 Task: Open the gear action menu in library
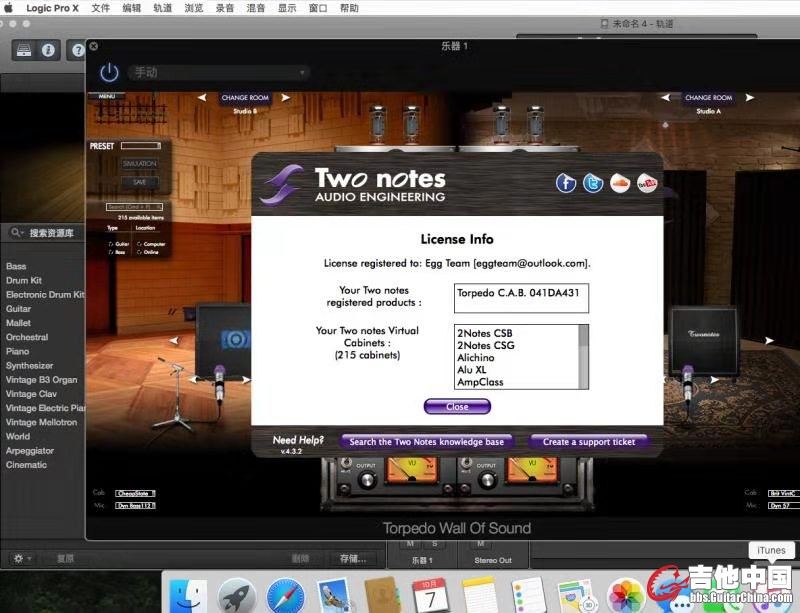tap(21, 558)
